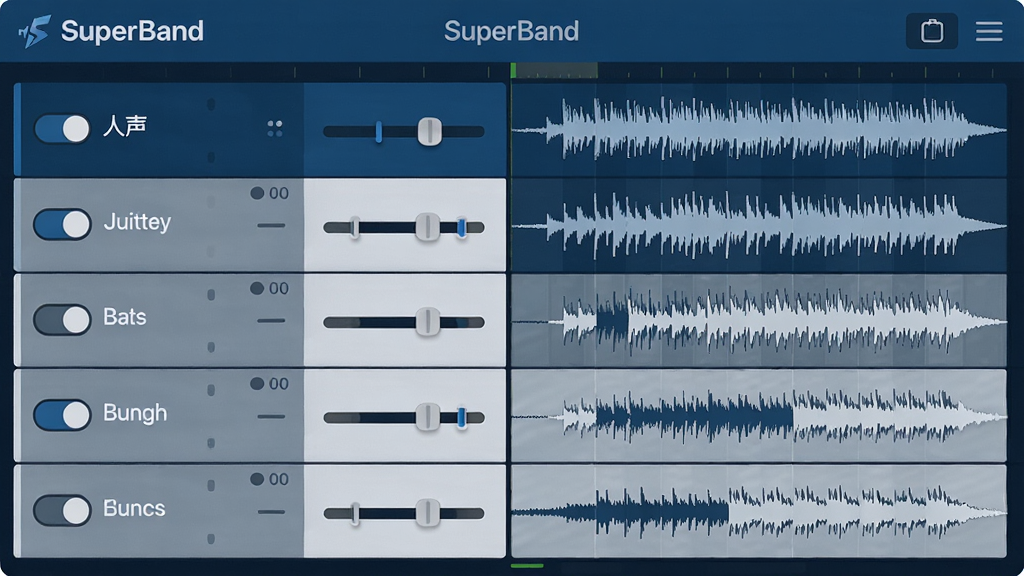Click the dash icon on Juittey track
This screenshot has width=1024, height=576.
271,225
